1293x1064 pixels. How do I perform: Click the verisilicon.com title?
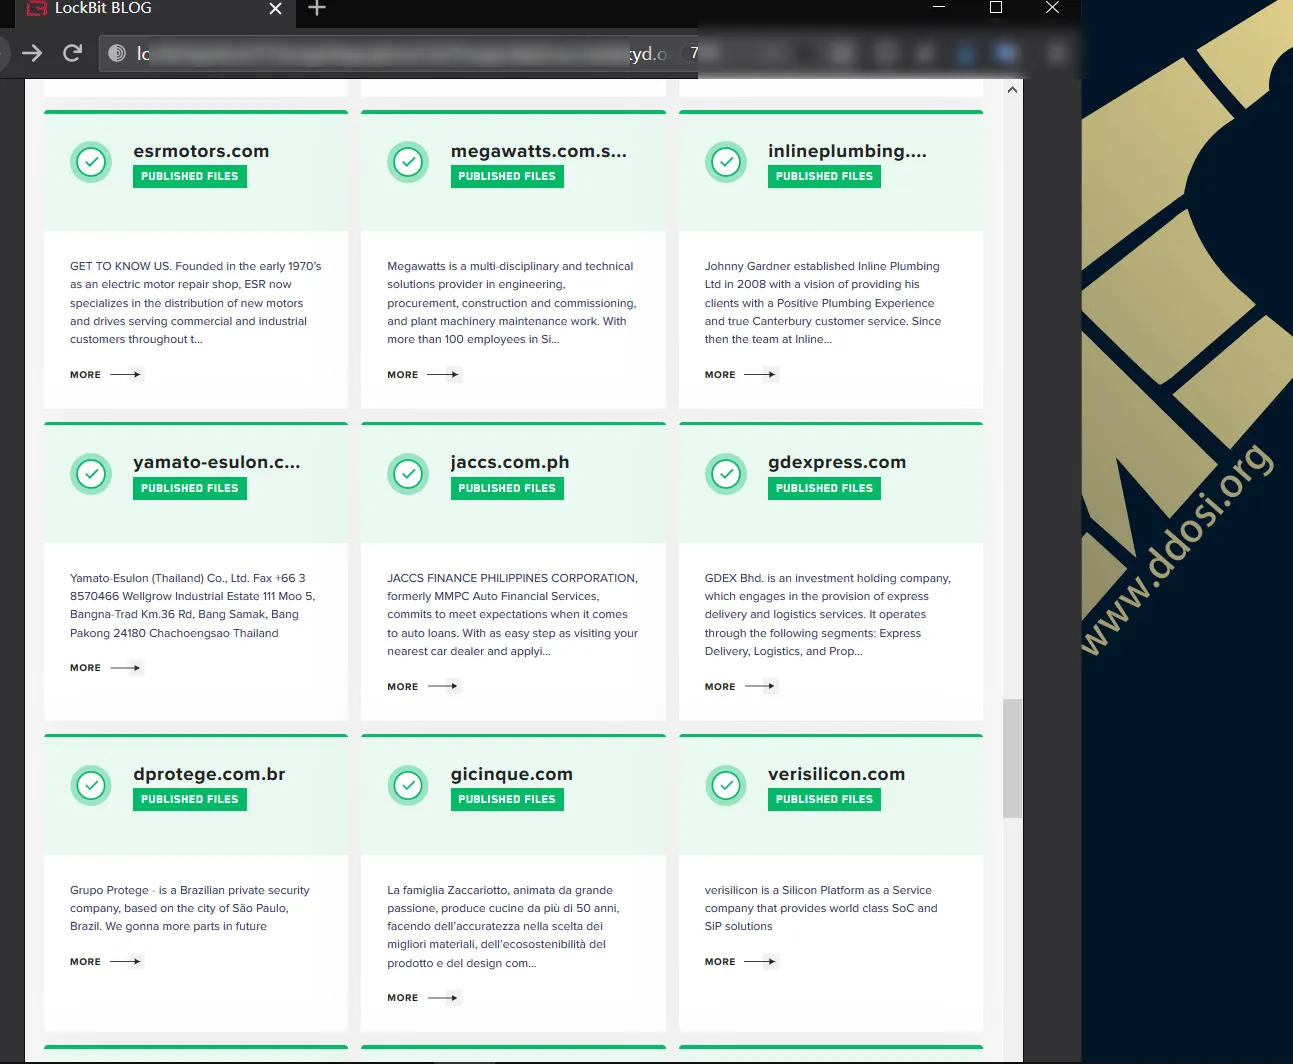click(x=836, y=774)
